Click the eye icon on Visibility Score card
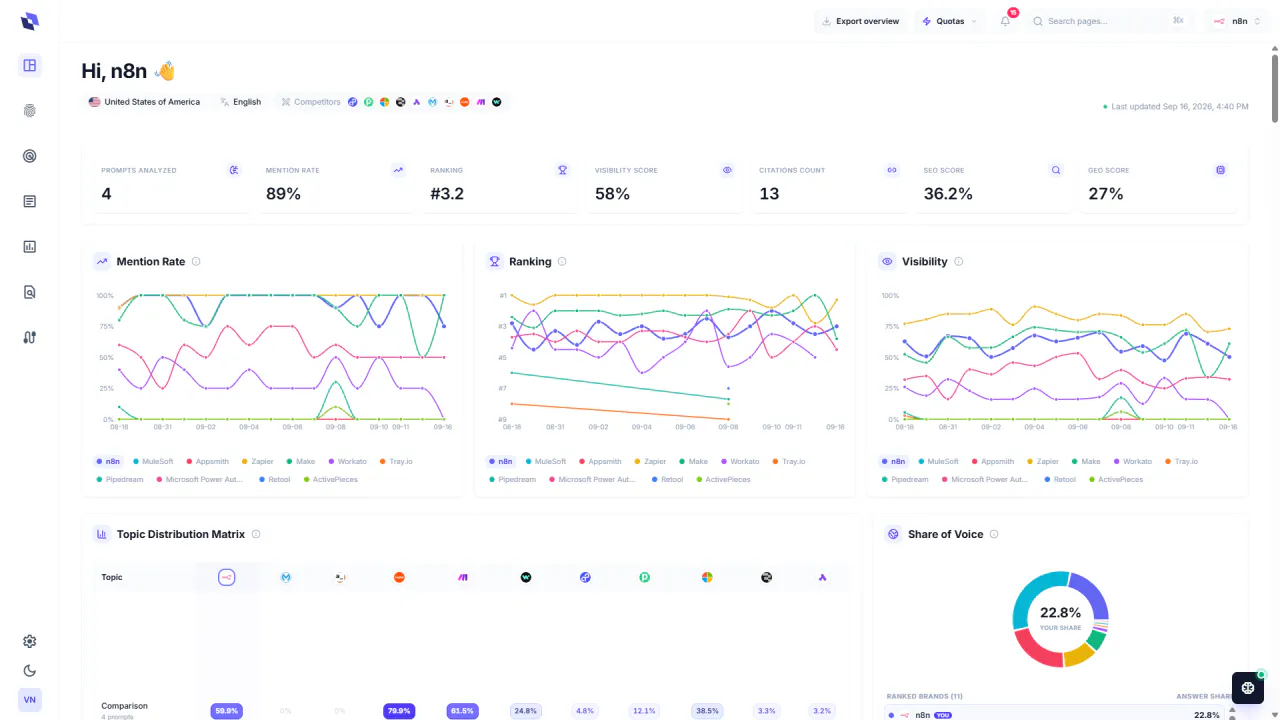1280x720 pixels. click(x=727, y=170)
